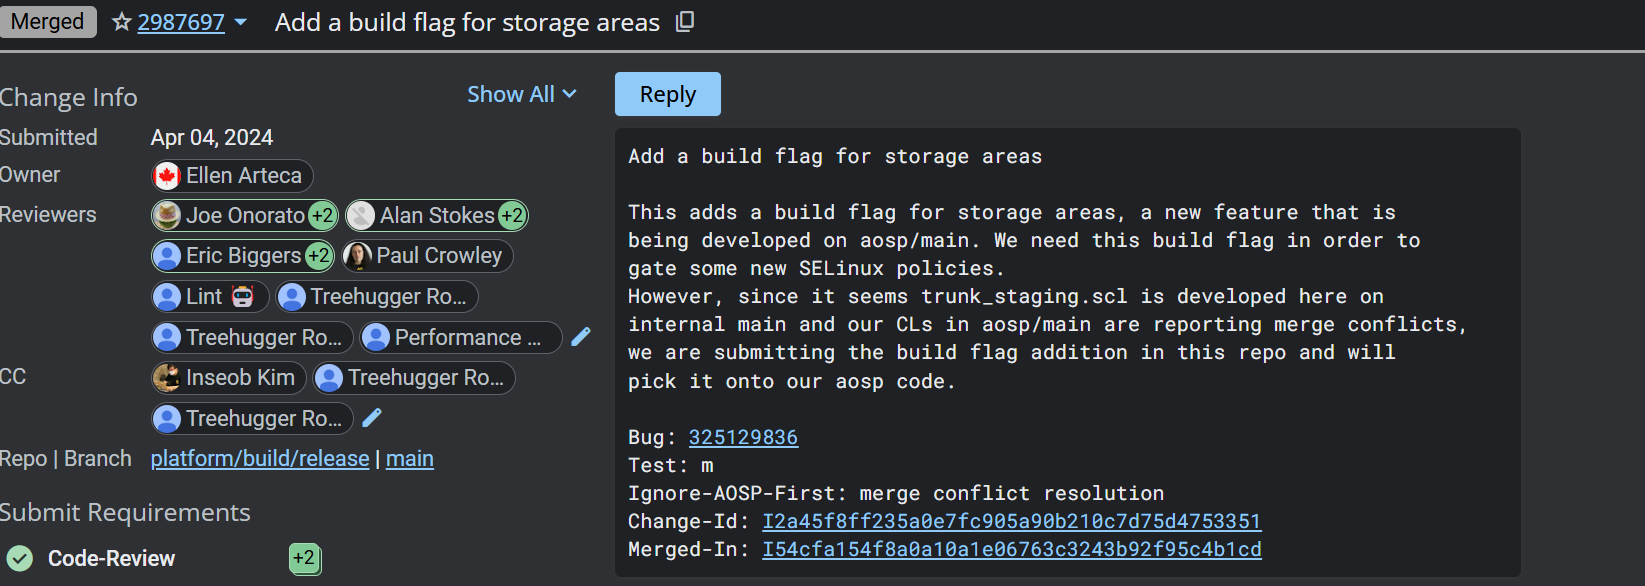The width and height of the screenshot is (1645, 586).
Task: Edit reviewers with the pencil icon
Action: pos(581,337)
